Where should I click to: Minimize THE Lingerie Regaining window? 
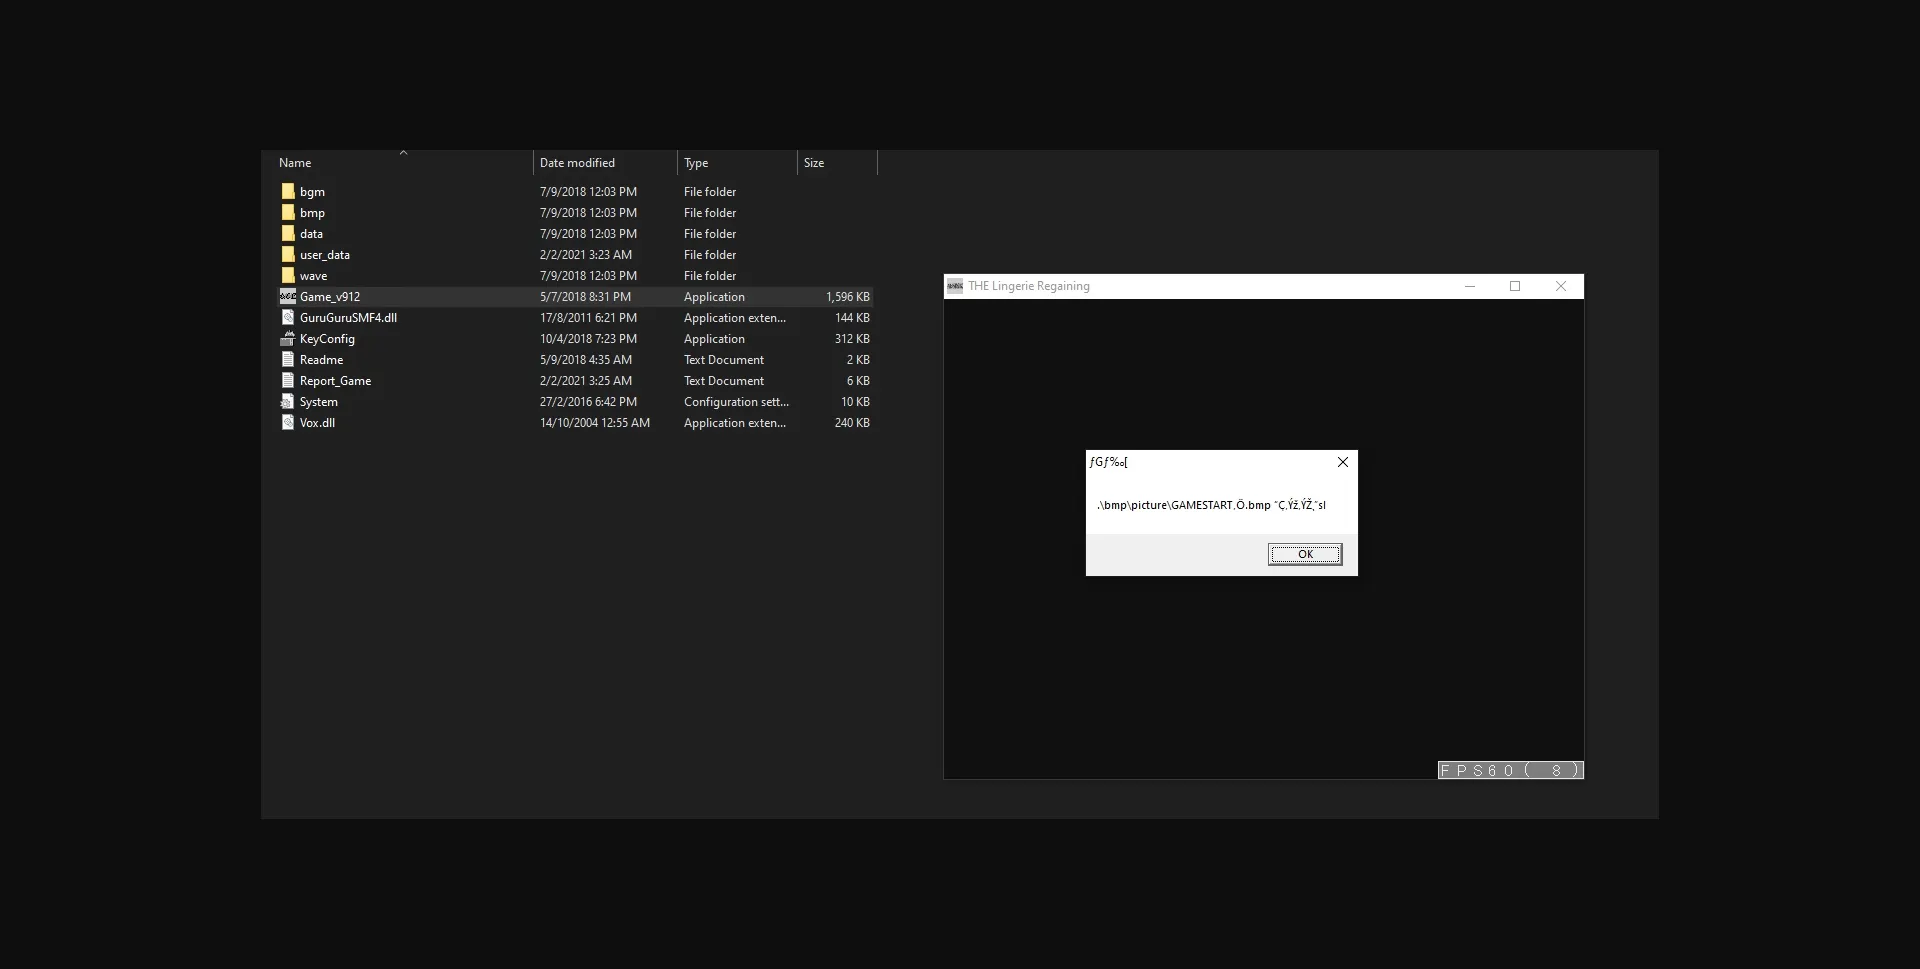1470,286
